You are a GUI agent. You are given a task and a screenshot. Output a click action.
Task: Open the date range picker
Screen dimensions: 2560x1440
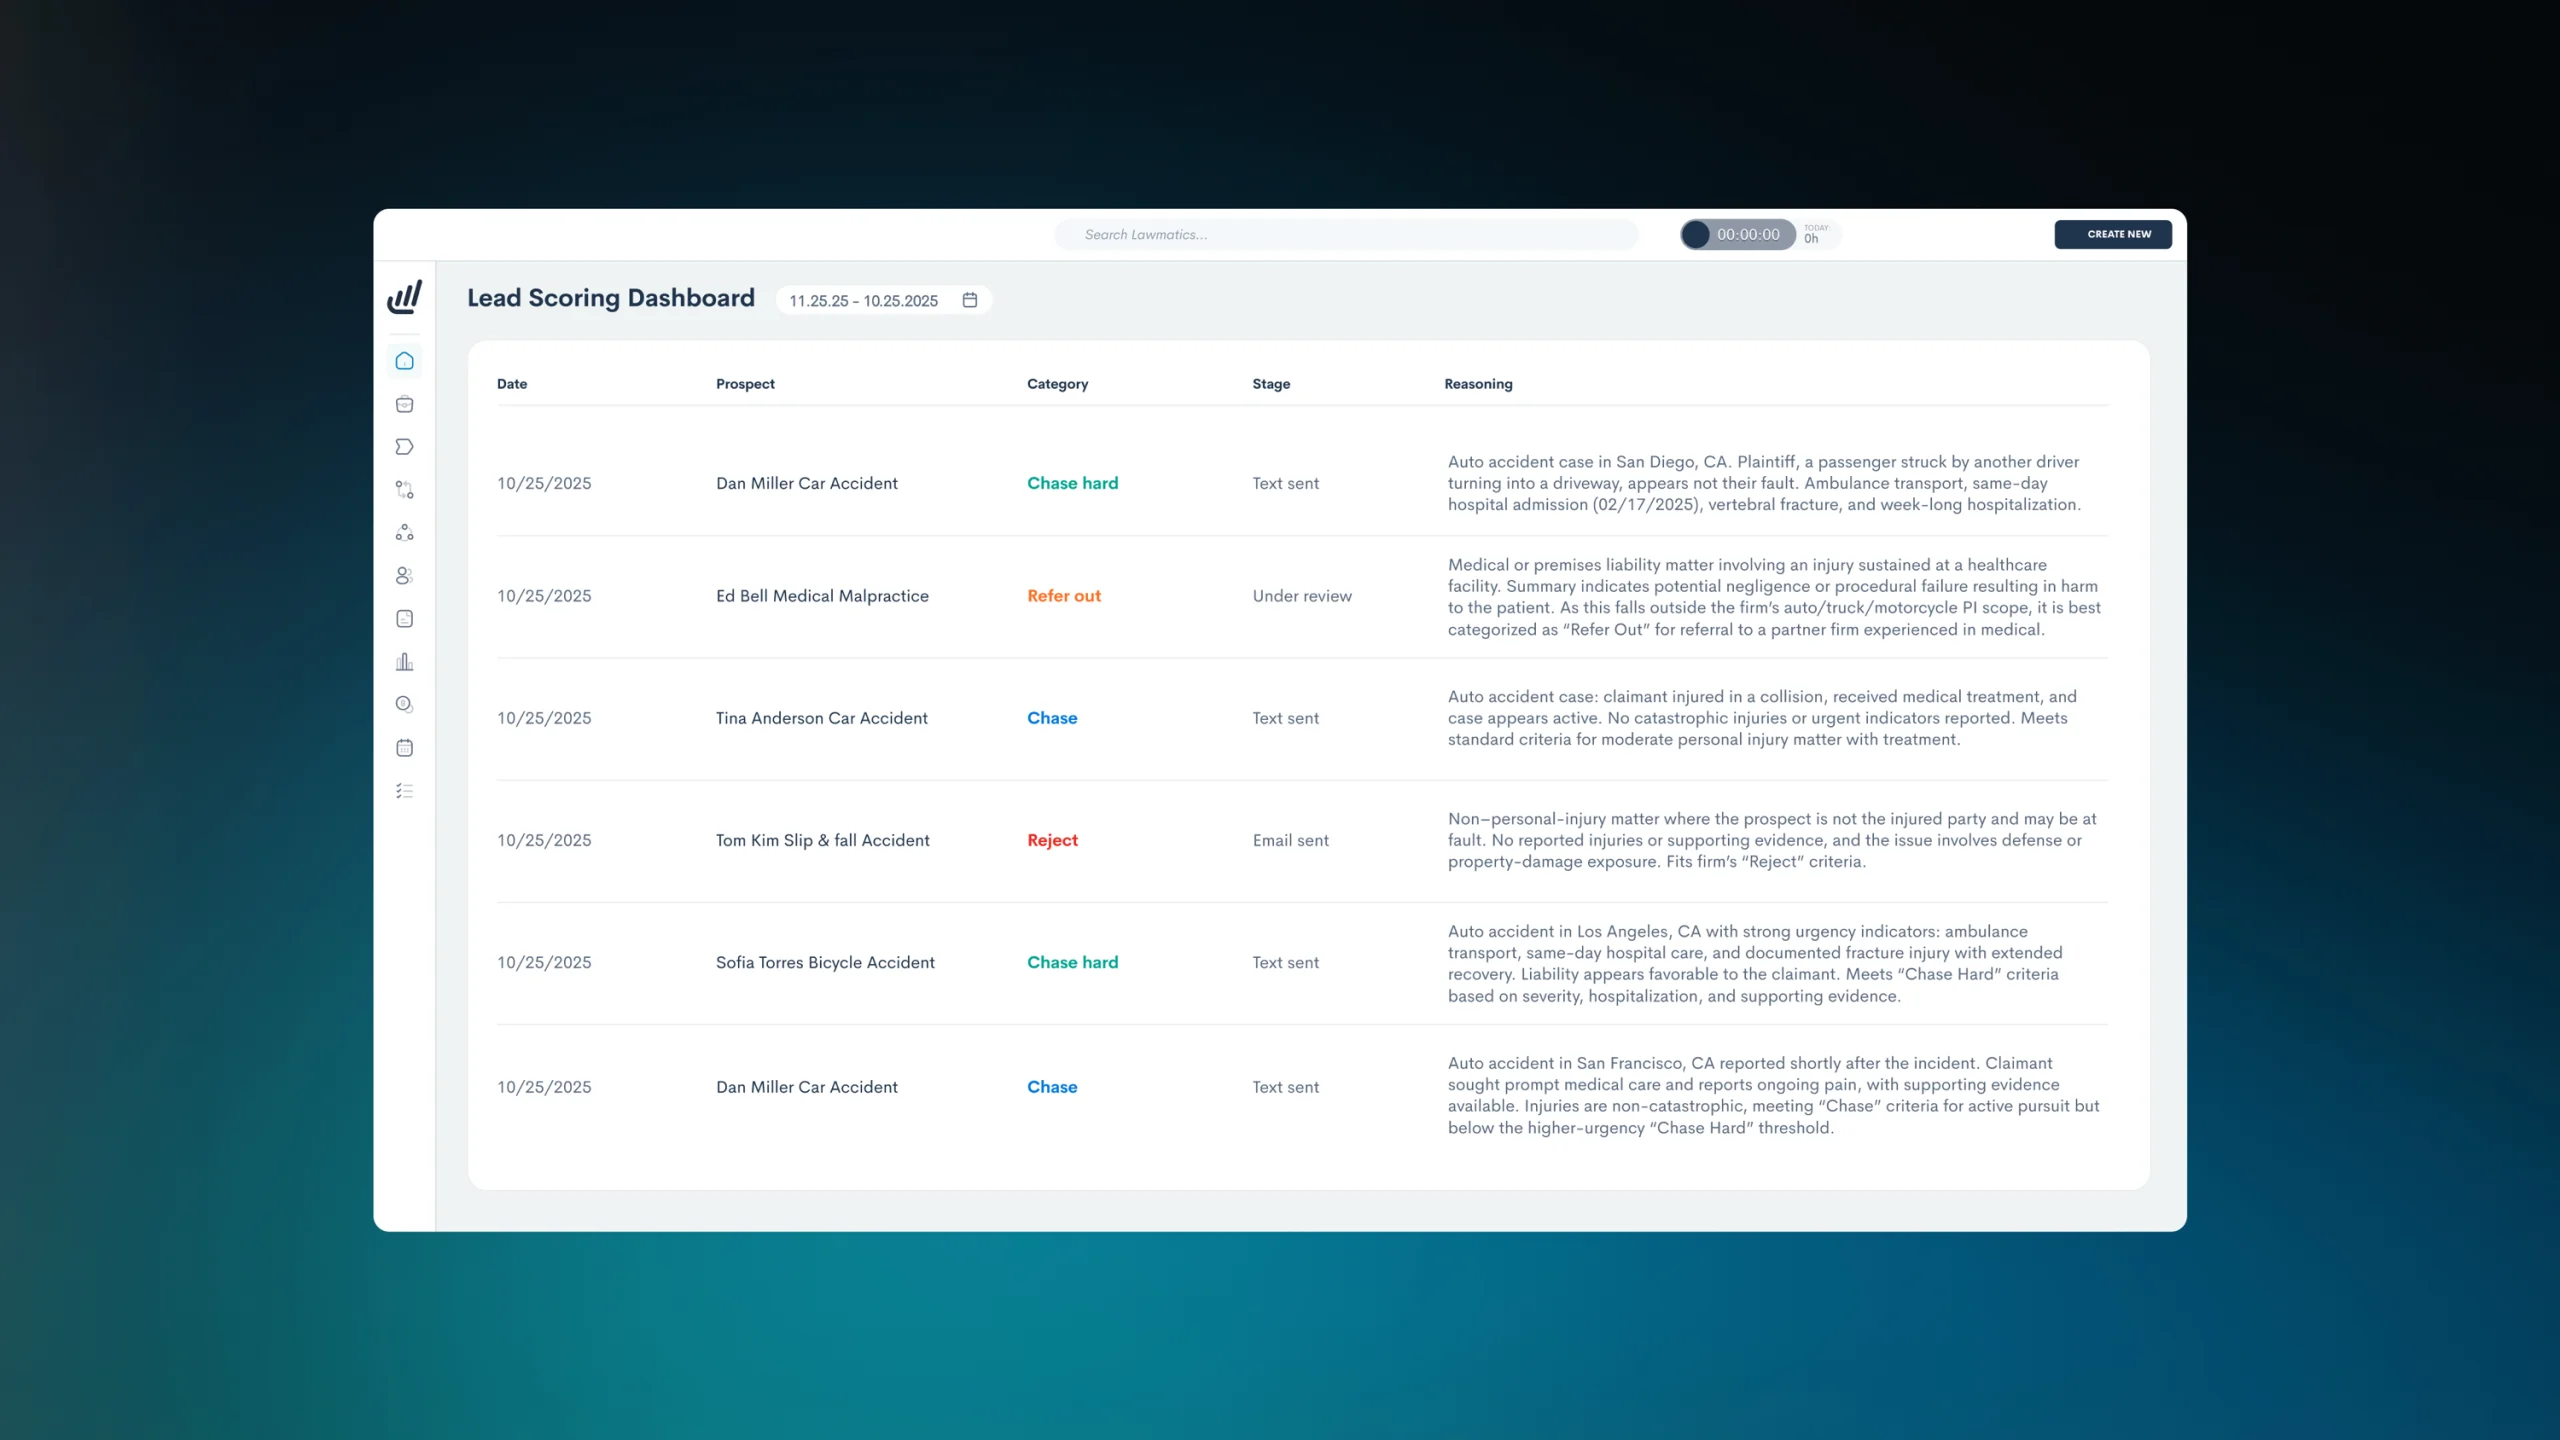(864, 300)
